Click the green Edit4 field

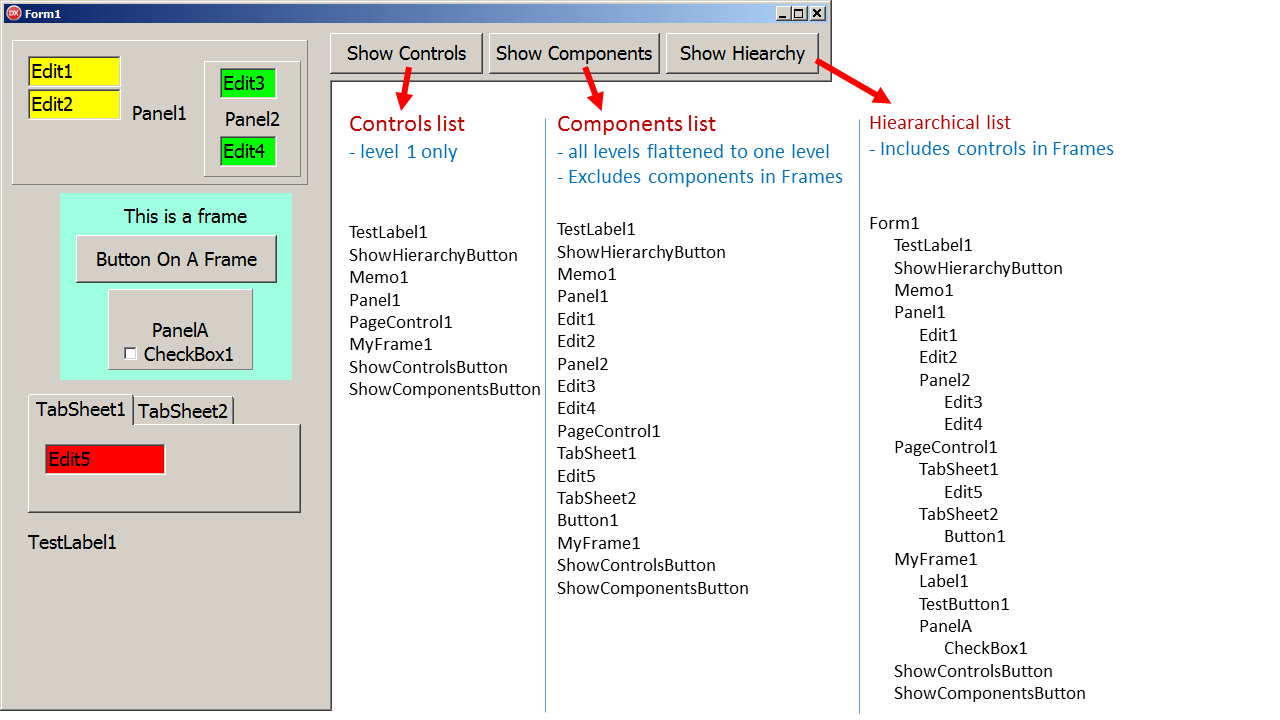[x=246, y=150]
